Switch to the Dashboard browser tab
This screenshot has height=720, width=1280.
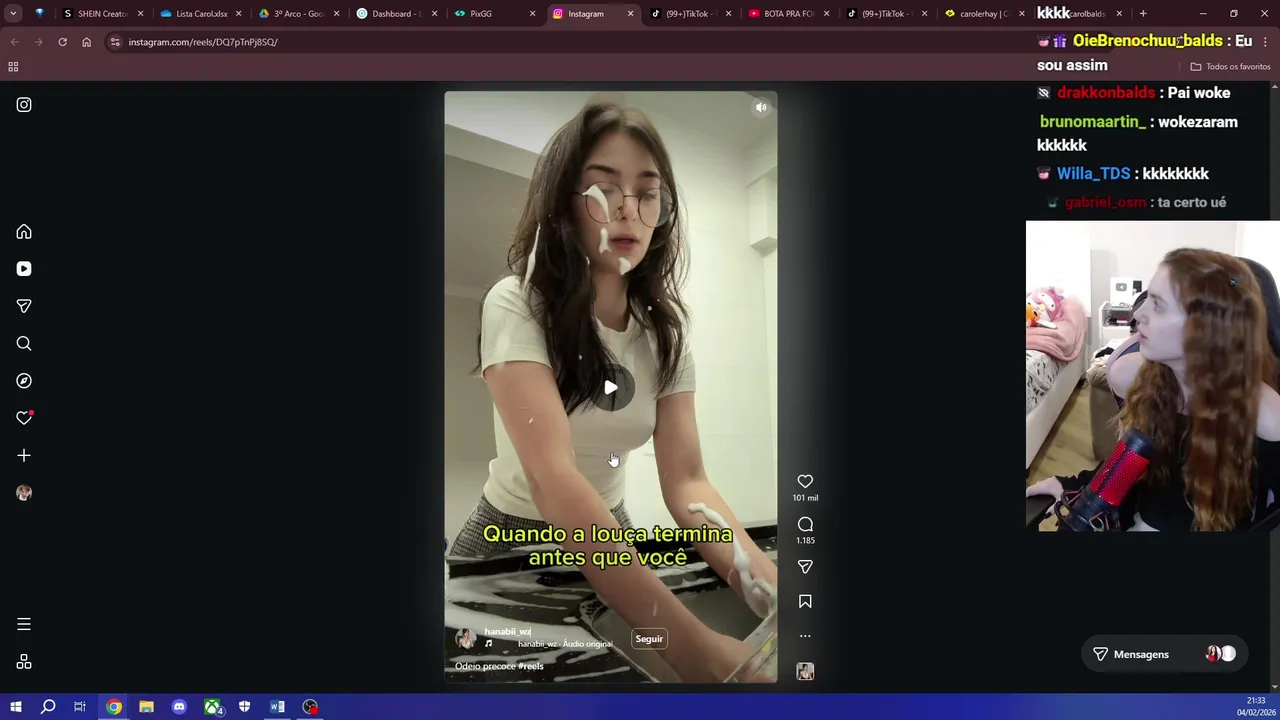point(396,14)
